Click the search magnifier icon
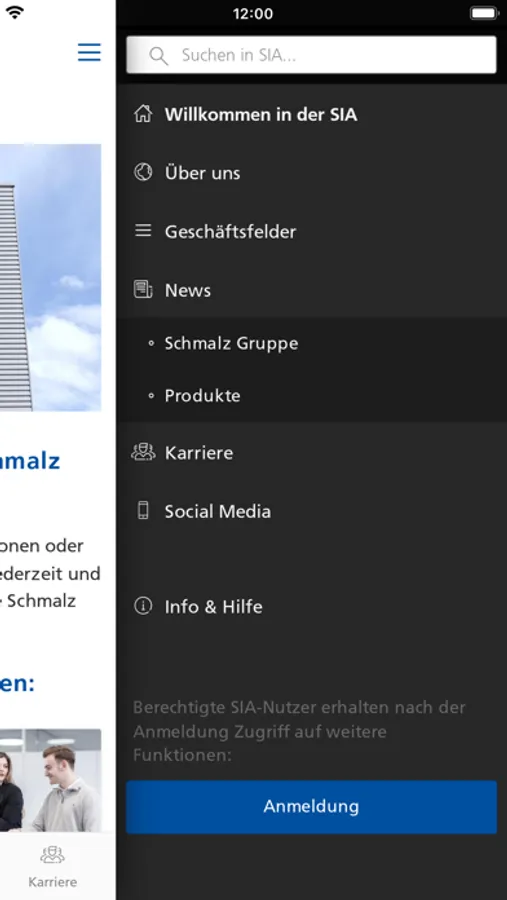Viewport: 507px width, 900px height. click(158, 56)
